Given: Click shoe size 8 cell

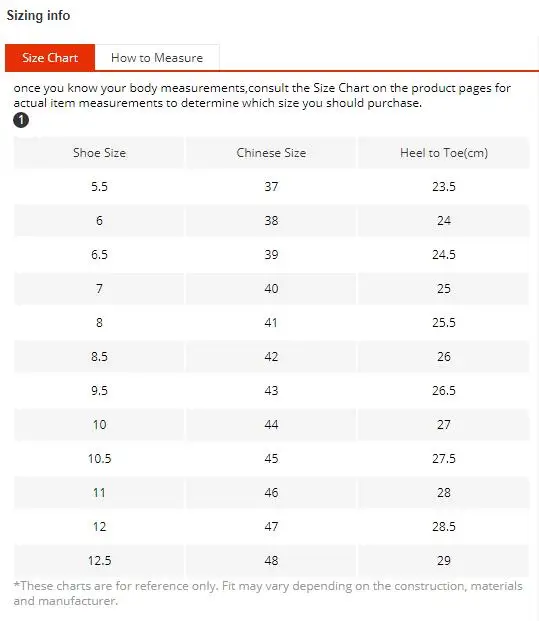Looking at the screenshot, I should point(99,323).
